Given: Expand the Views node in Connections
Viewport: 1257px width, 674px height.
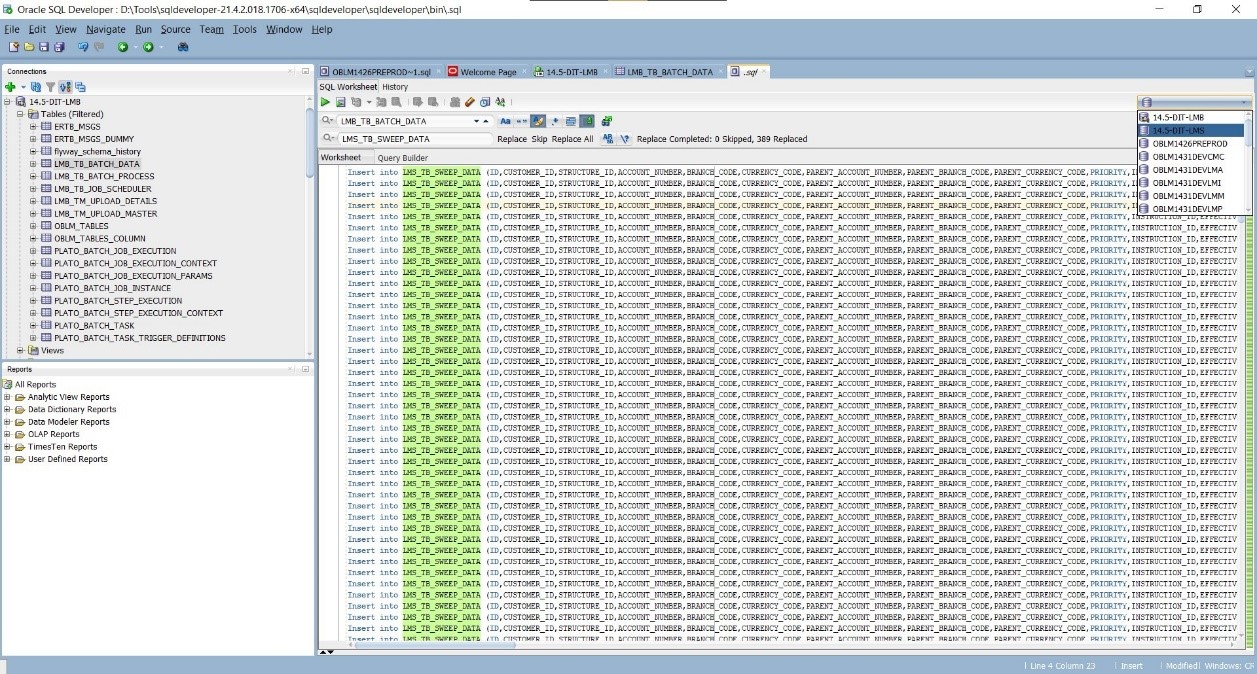Looking at the screenshot, I should 20,350.
